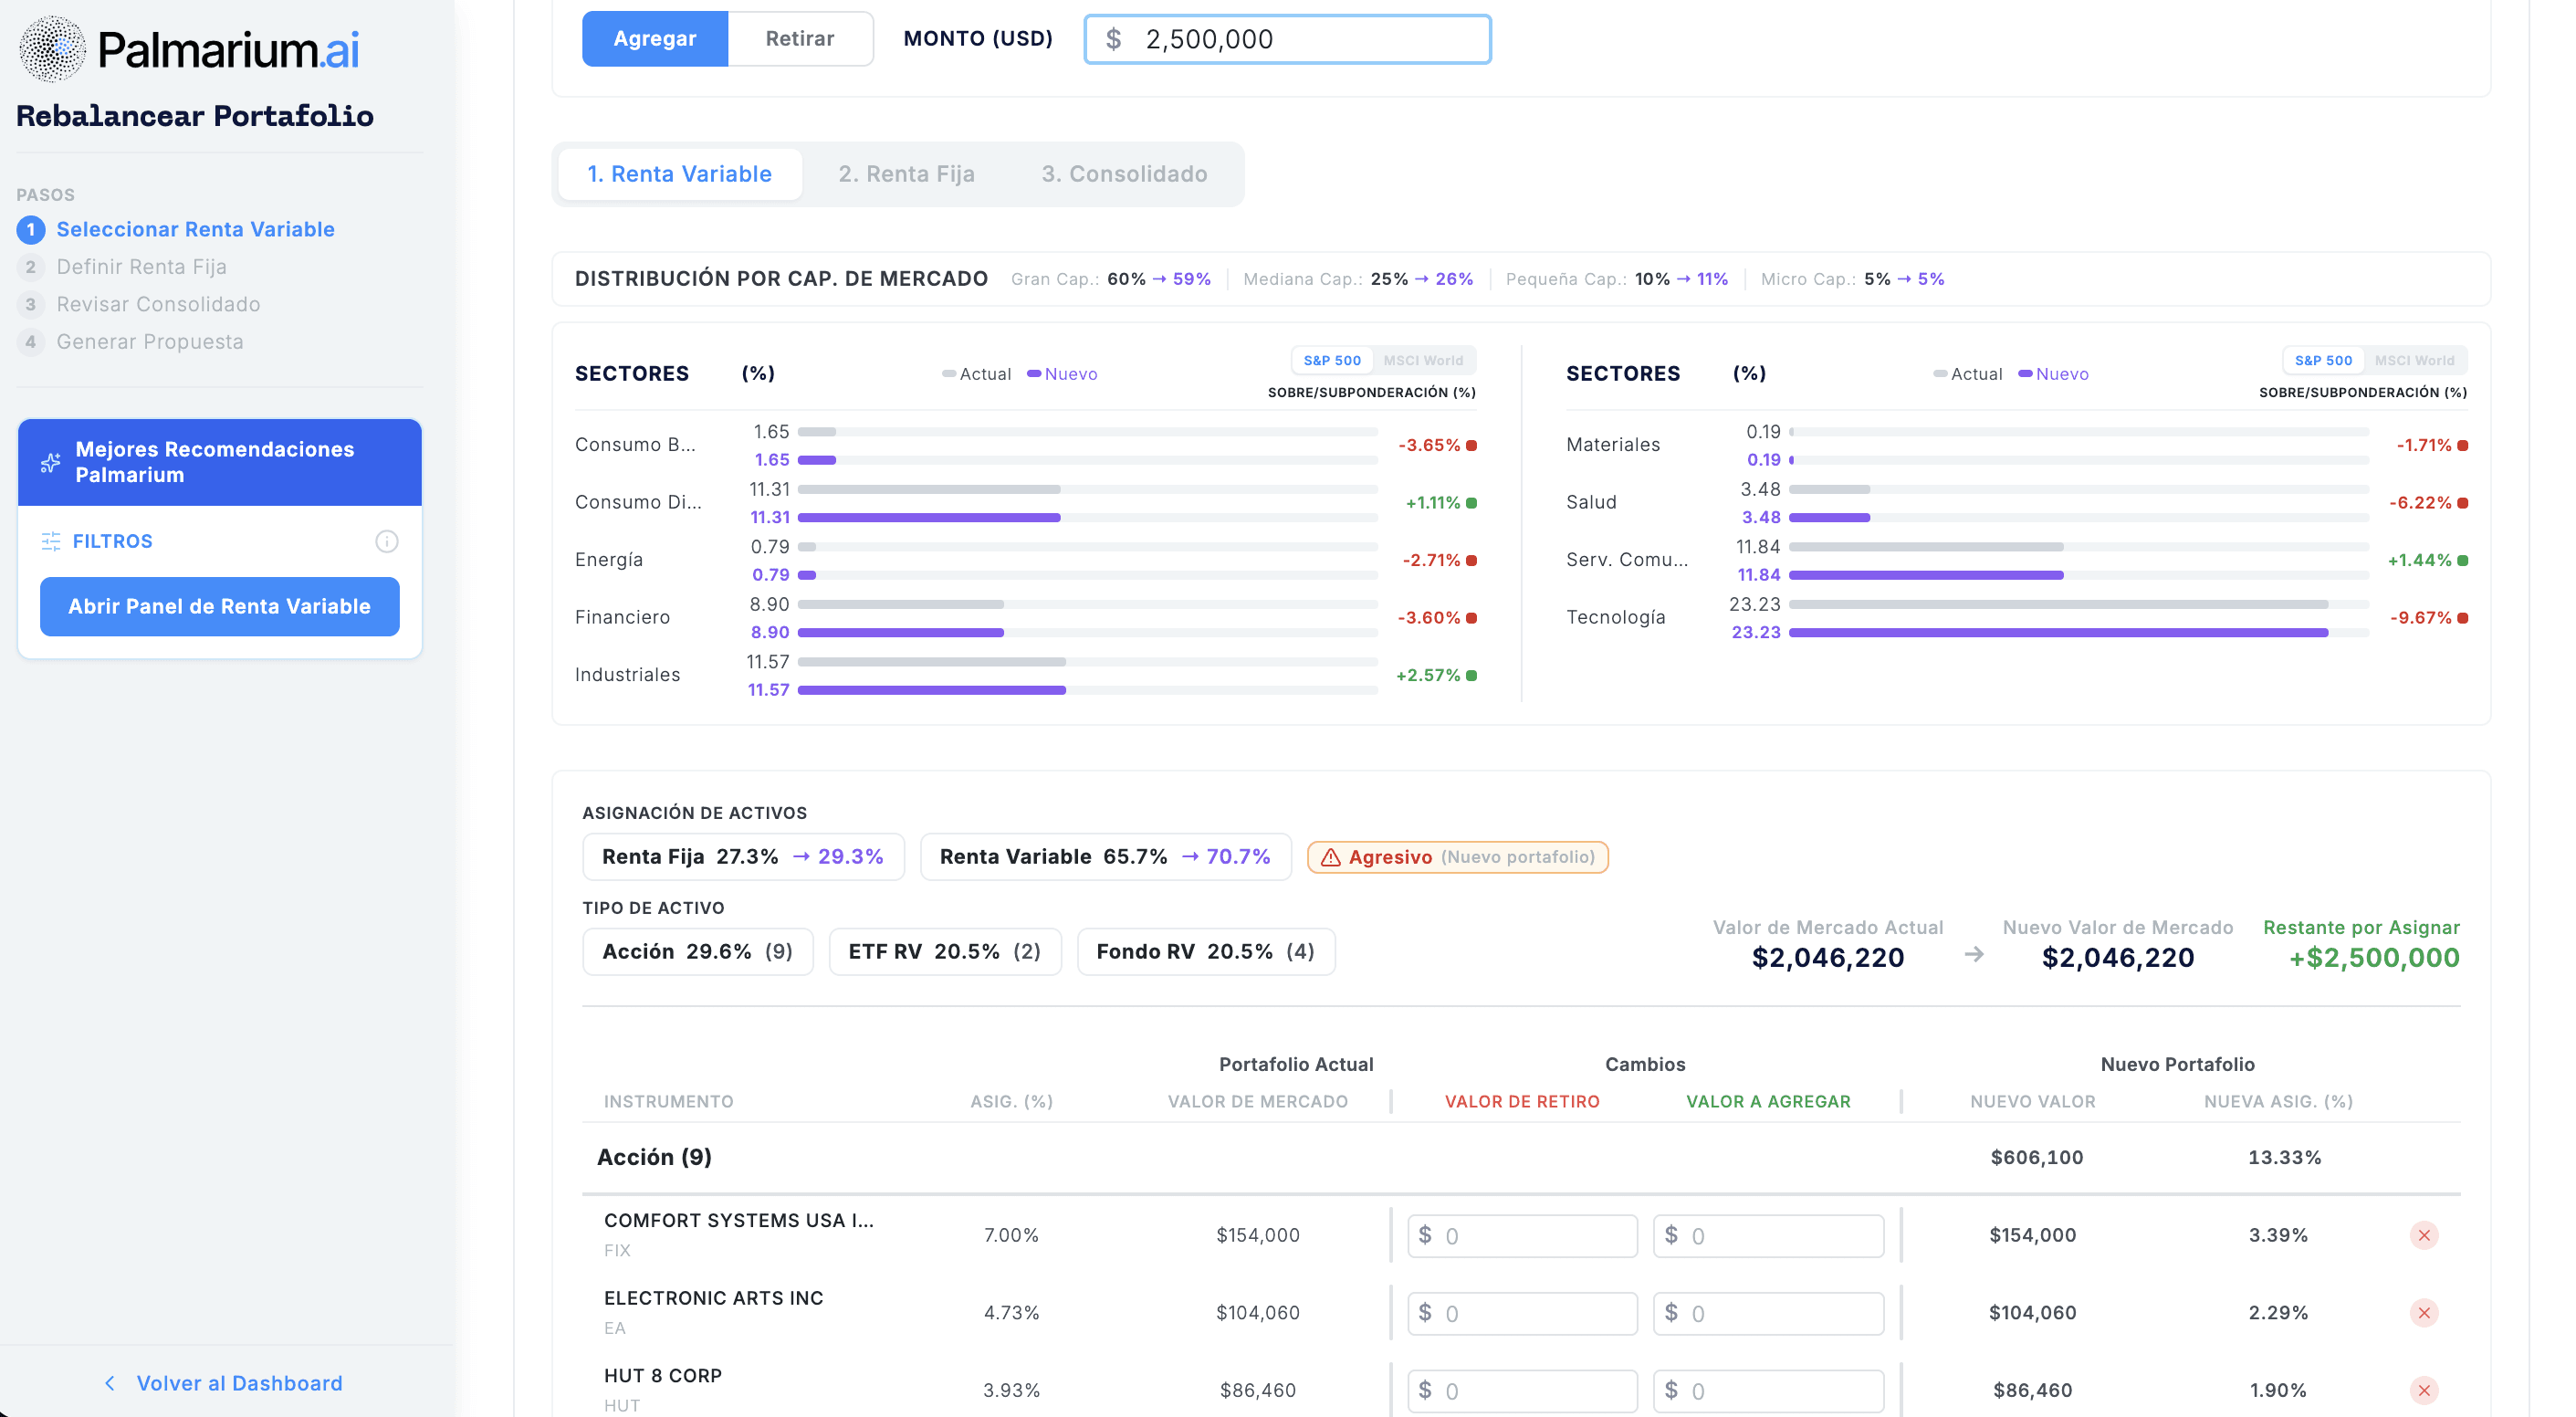Click the Energía -2.71% value
Image resolution: width=2576 pixels, height=1417 pixels.
1431,560
